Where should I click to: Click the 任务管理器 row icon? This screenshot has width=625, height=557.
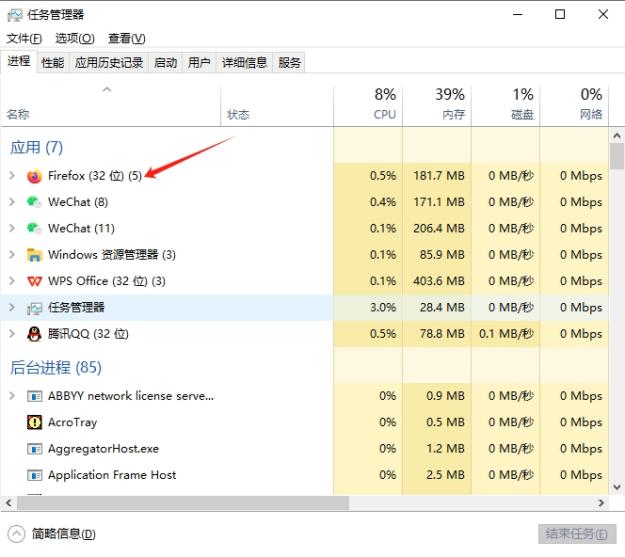pyautogui.click(x=34, y=308)
